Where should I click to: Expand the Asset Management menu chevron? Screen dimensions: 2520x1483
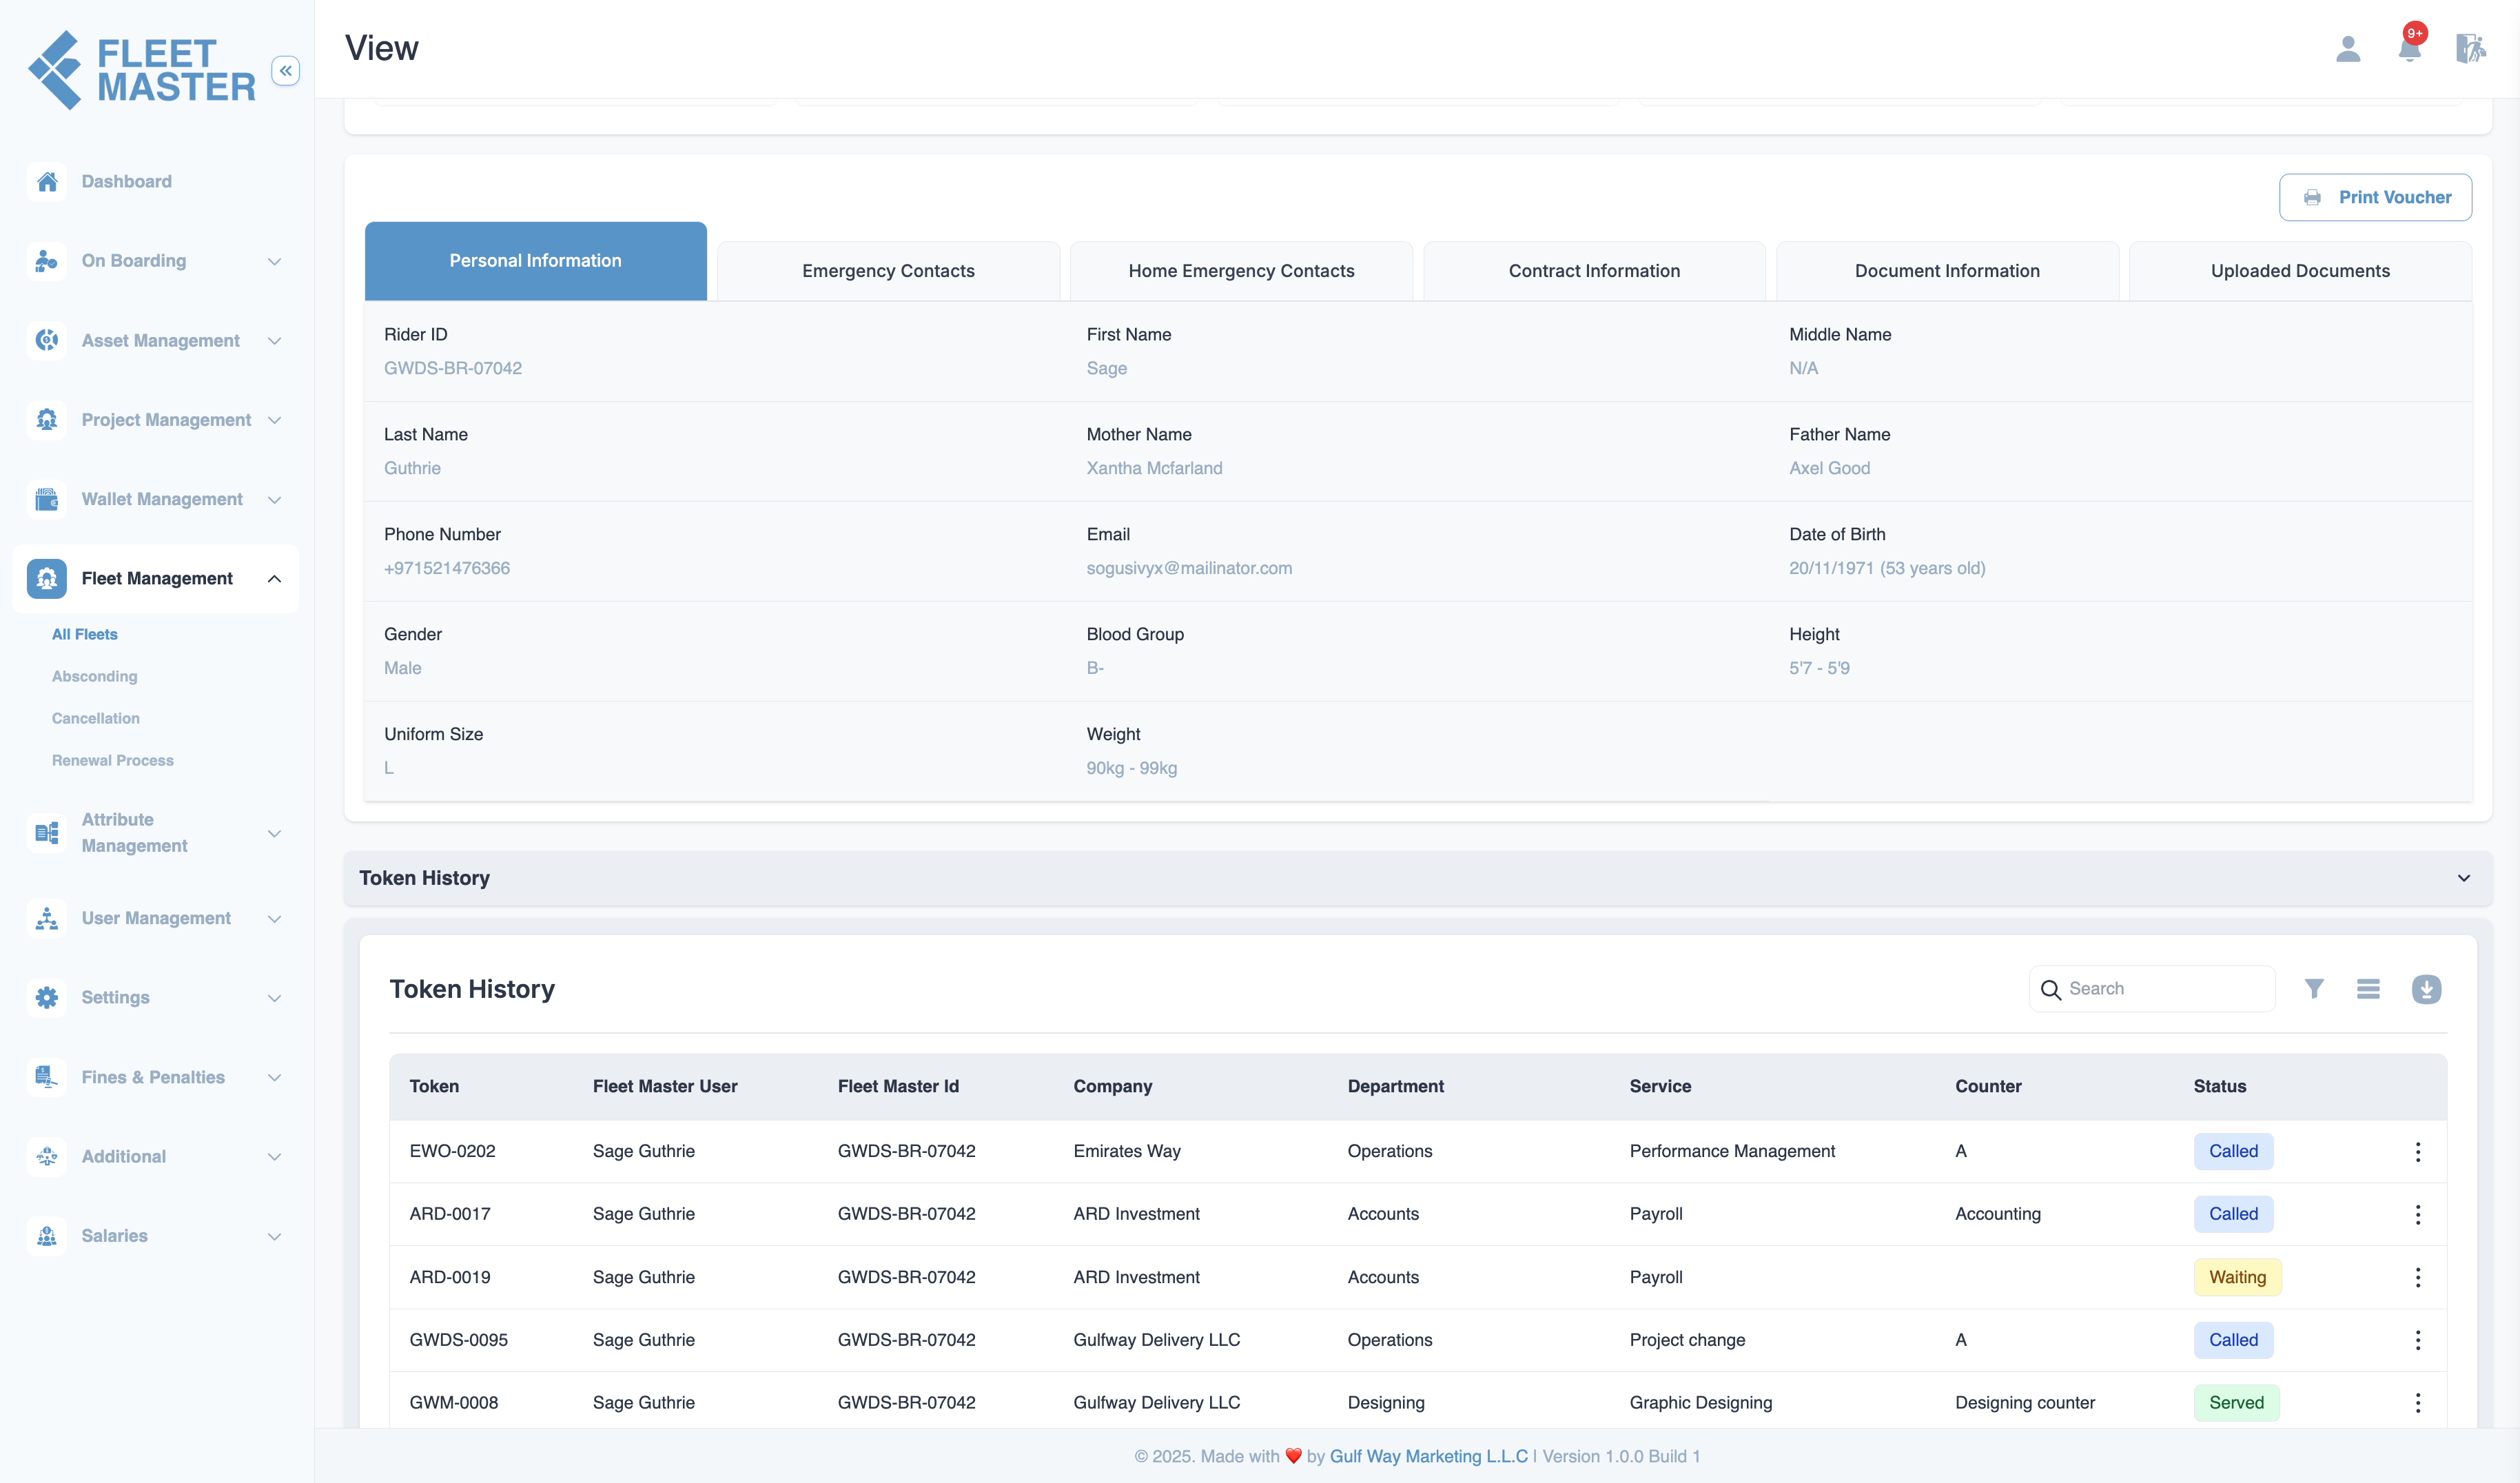click(x=274, y=340)
